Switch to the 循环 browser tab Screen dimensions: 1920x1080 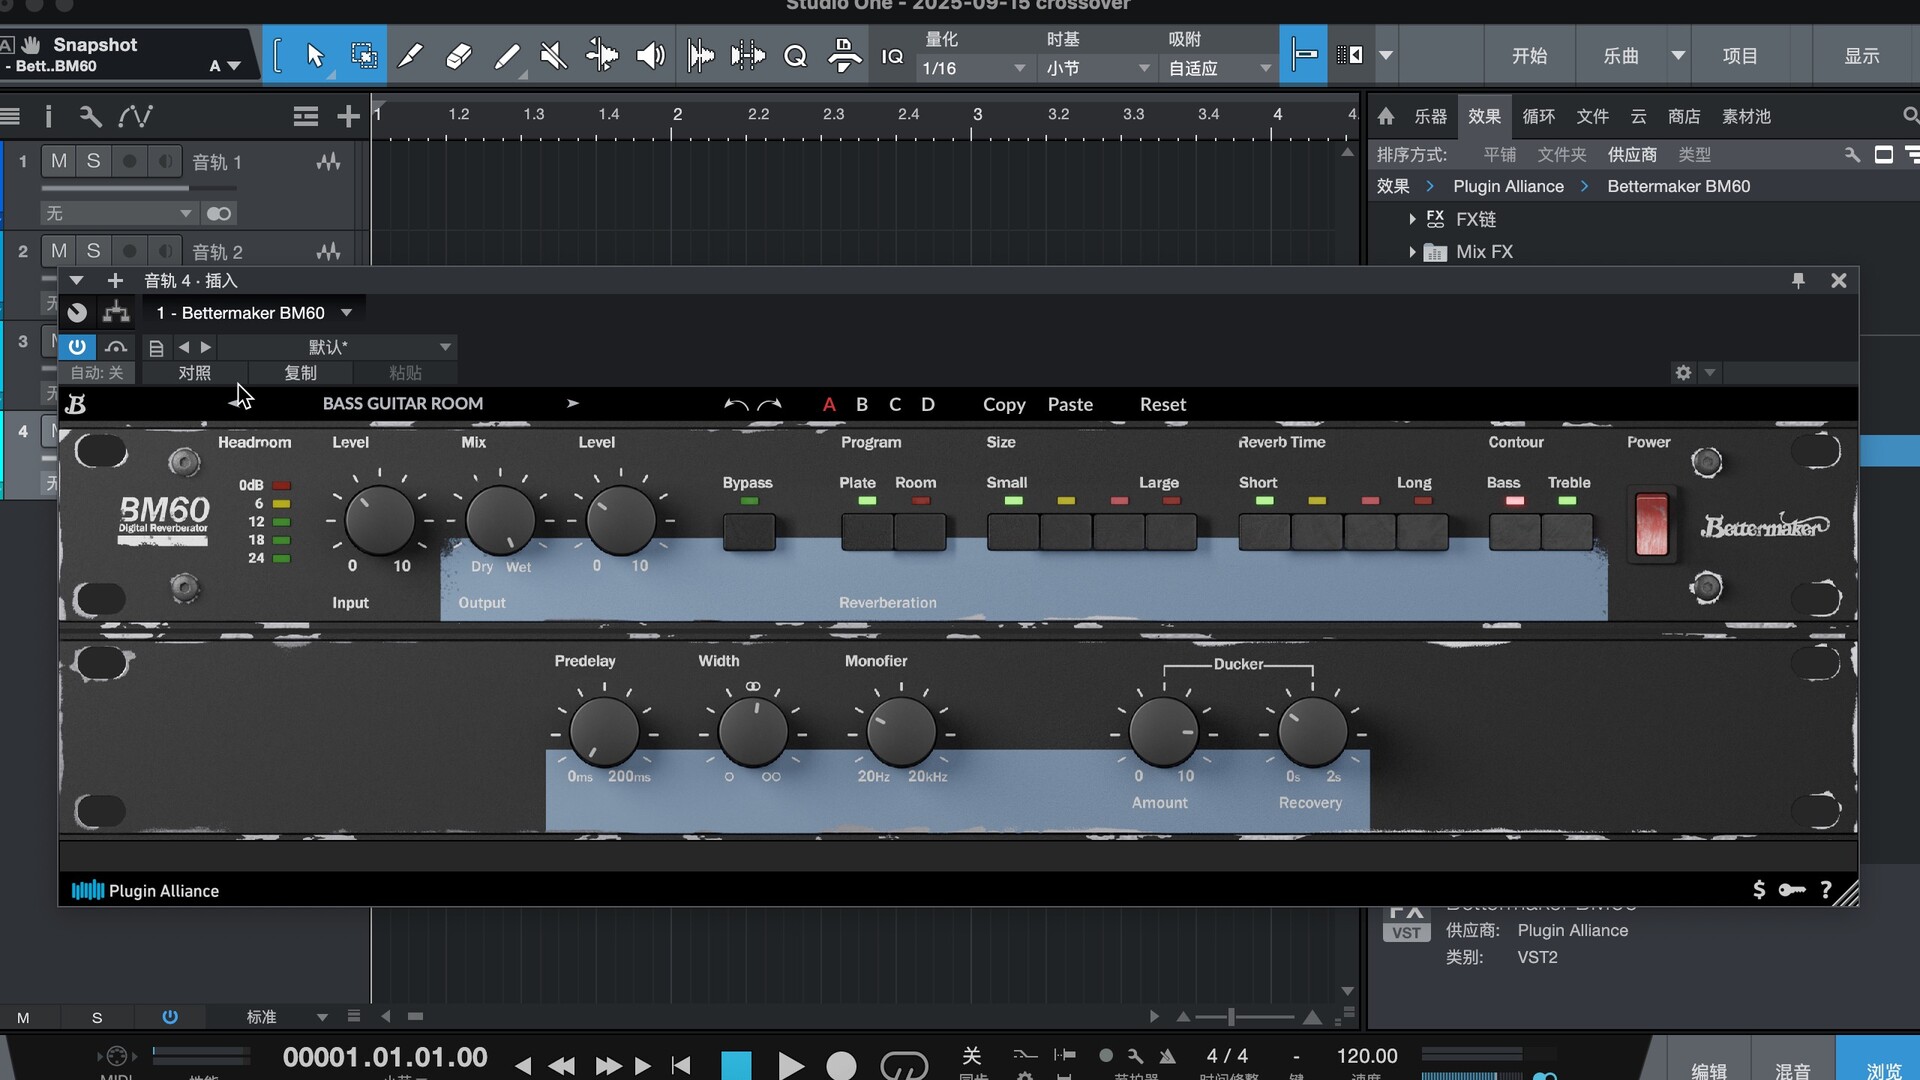[1538, 116]
